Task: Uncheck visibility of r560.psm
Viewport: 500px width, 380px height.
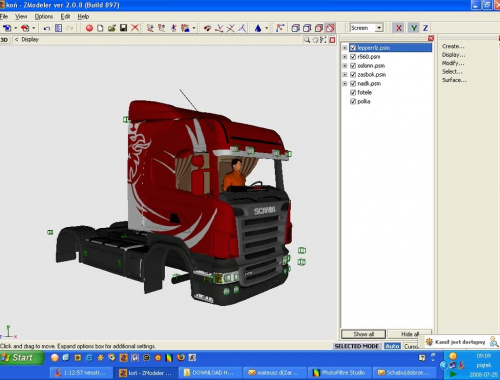Action: coord(353,57)
